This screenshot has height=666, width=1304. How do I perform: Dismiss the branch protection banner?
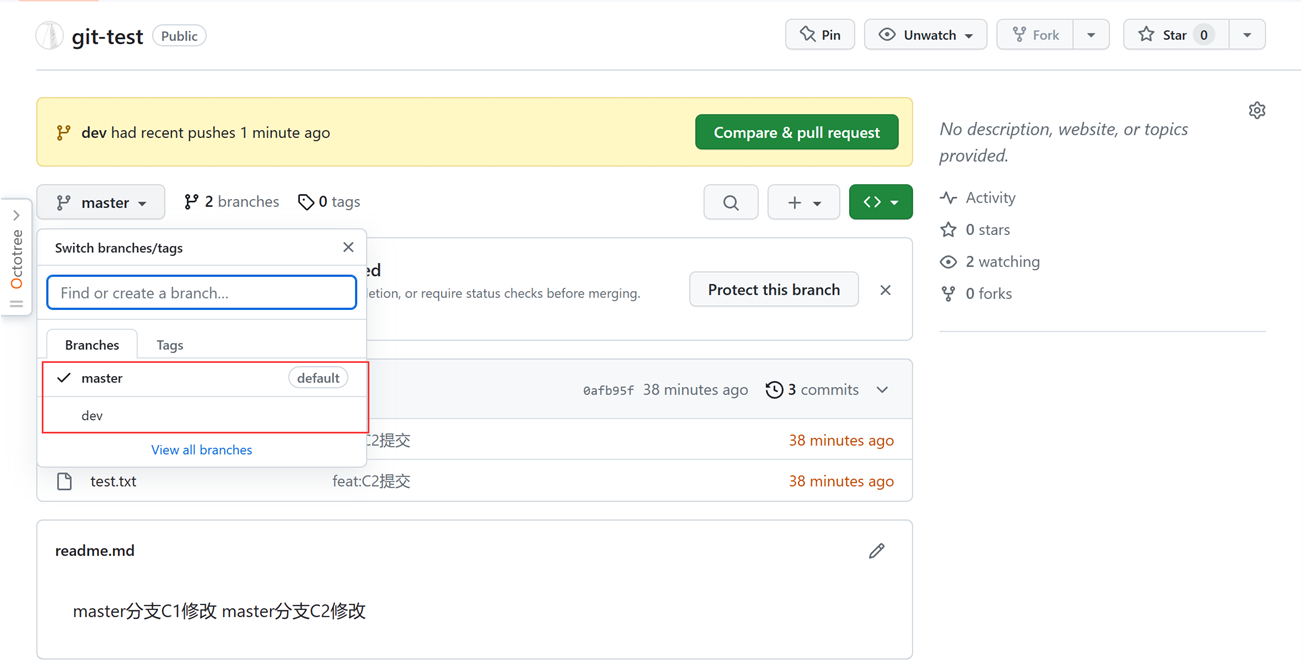point(885,290)
